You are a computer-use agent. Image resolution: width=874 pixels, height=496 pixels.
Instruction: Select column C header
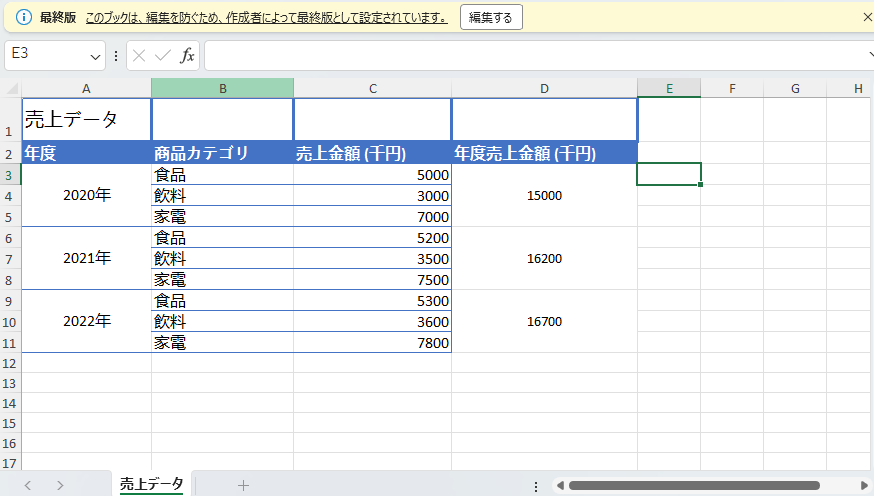pos(372,88)
